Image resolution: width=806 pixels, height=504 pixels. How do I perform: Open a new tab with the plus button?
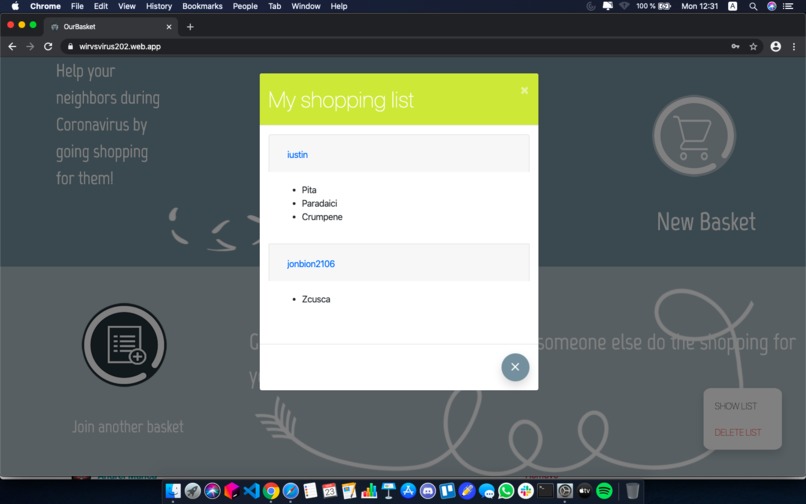pyautogui.click(x=190, y=27)
